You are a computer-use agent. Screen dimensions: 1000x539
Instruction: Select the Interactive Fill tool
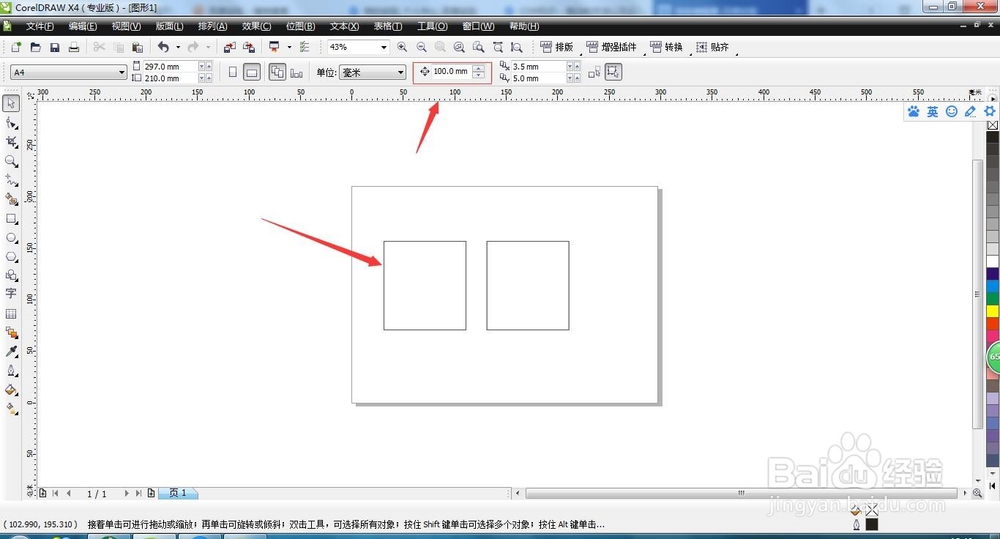[11, 409]
